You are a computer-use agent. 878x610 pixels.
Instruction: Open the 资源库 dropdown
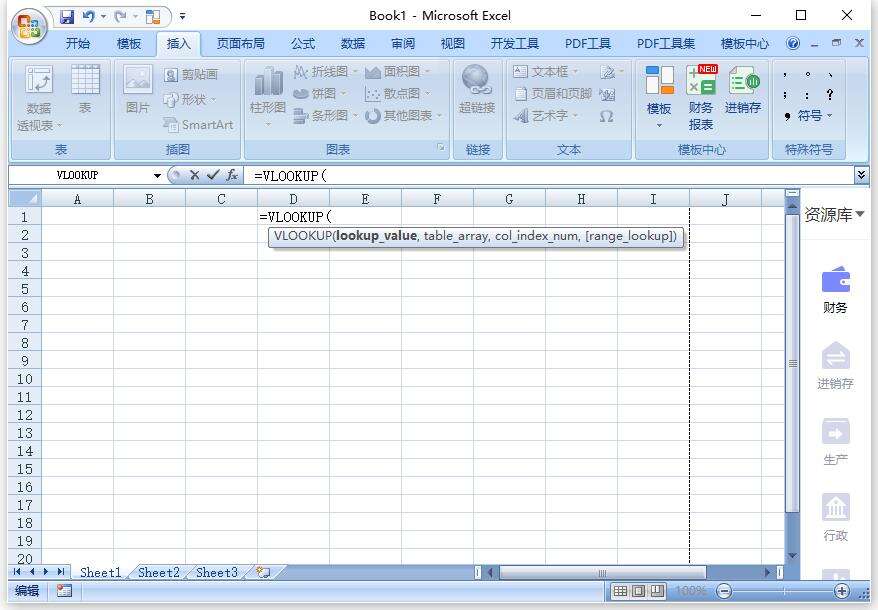pos(834,214)
